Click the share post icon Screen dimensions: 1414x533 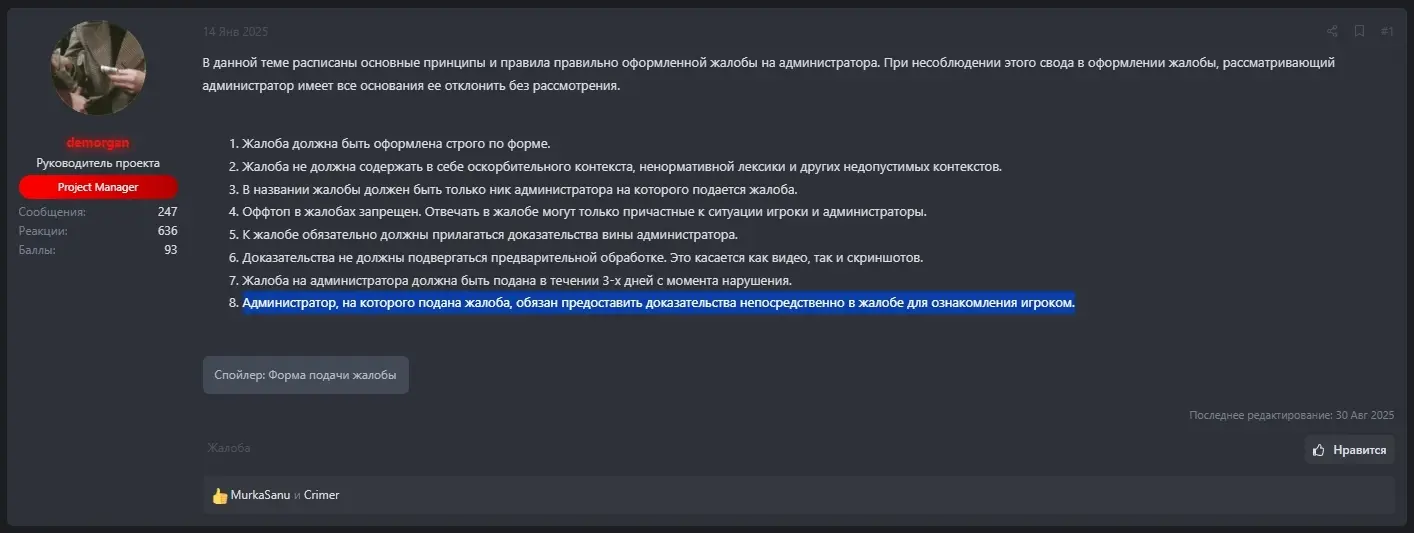pyautogui.click(x=1332, y=31)
